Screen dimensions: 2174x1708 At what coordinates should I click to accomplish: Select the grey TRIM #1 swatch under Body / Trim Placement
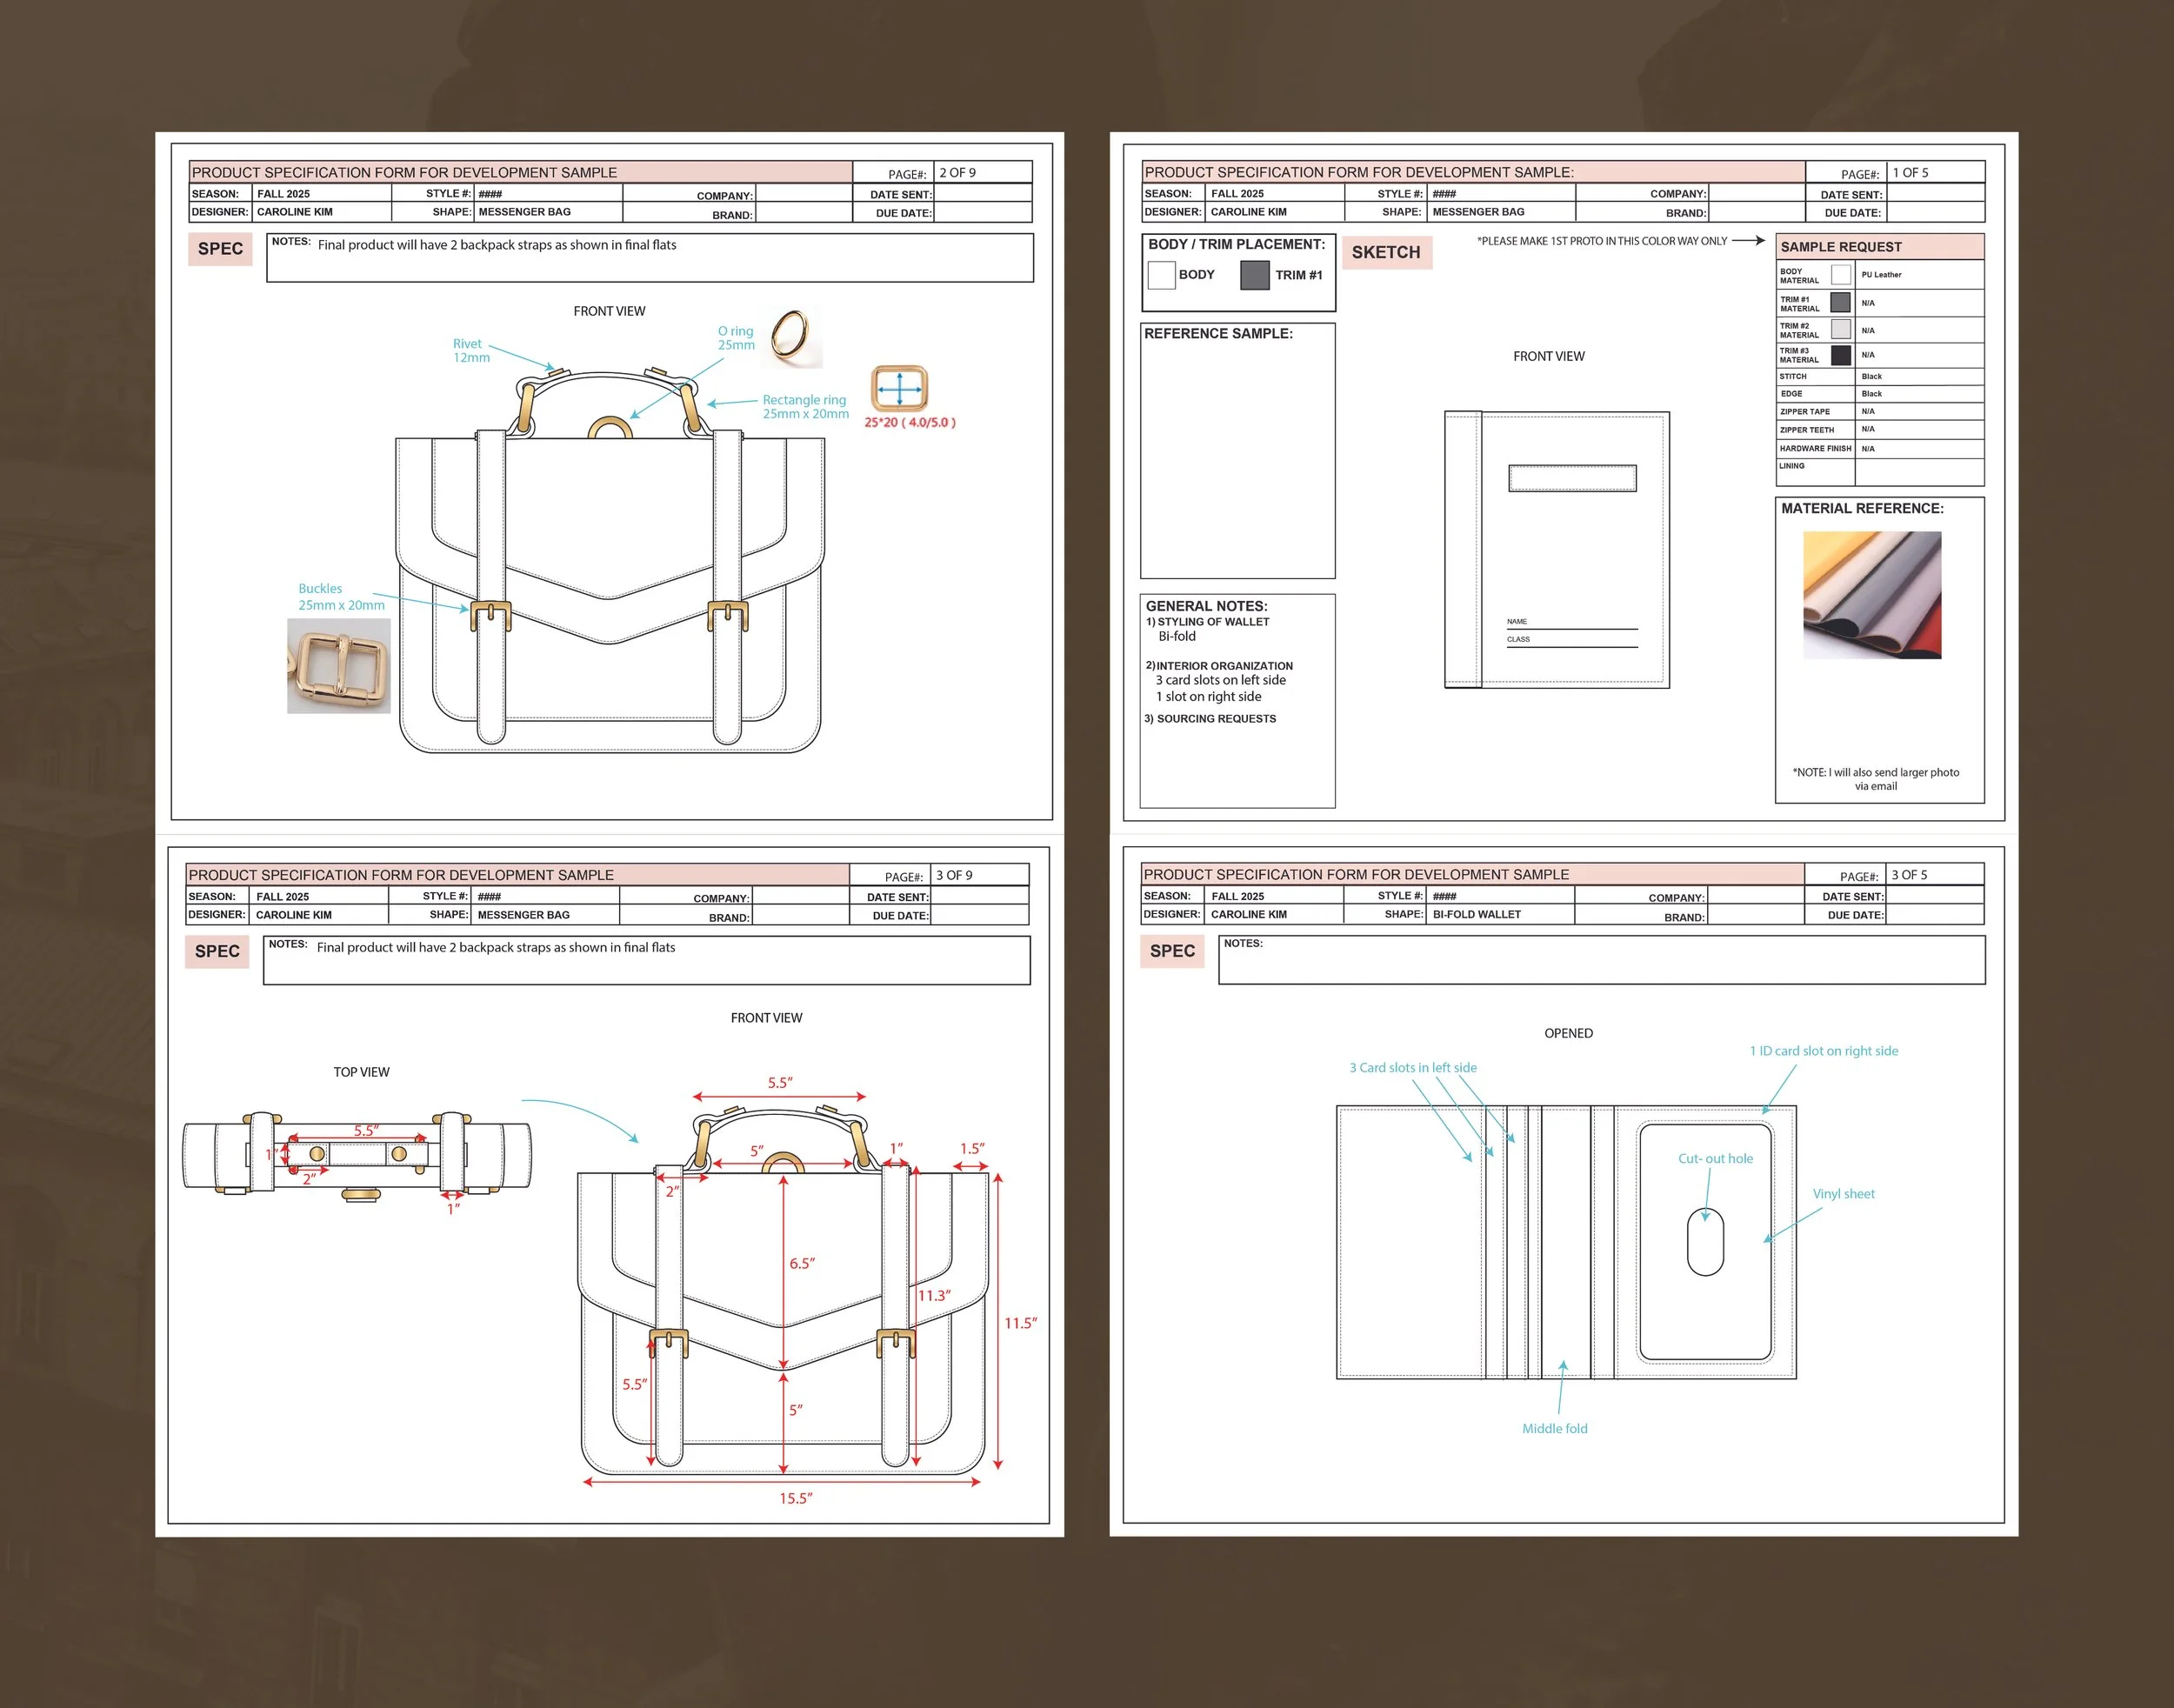(1254, 275)
